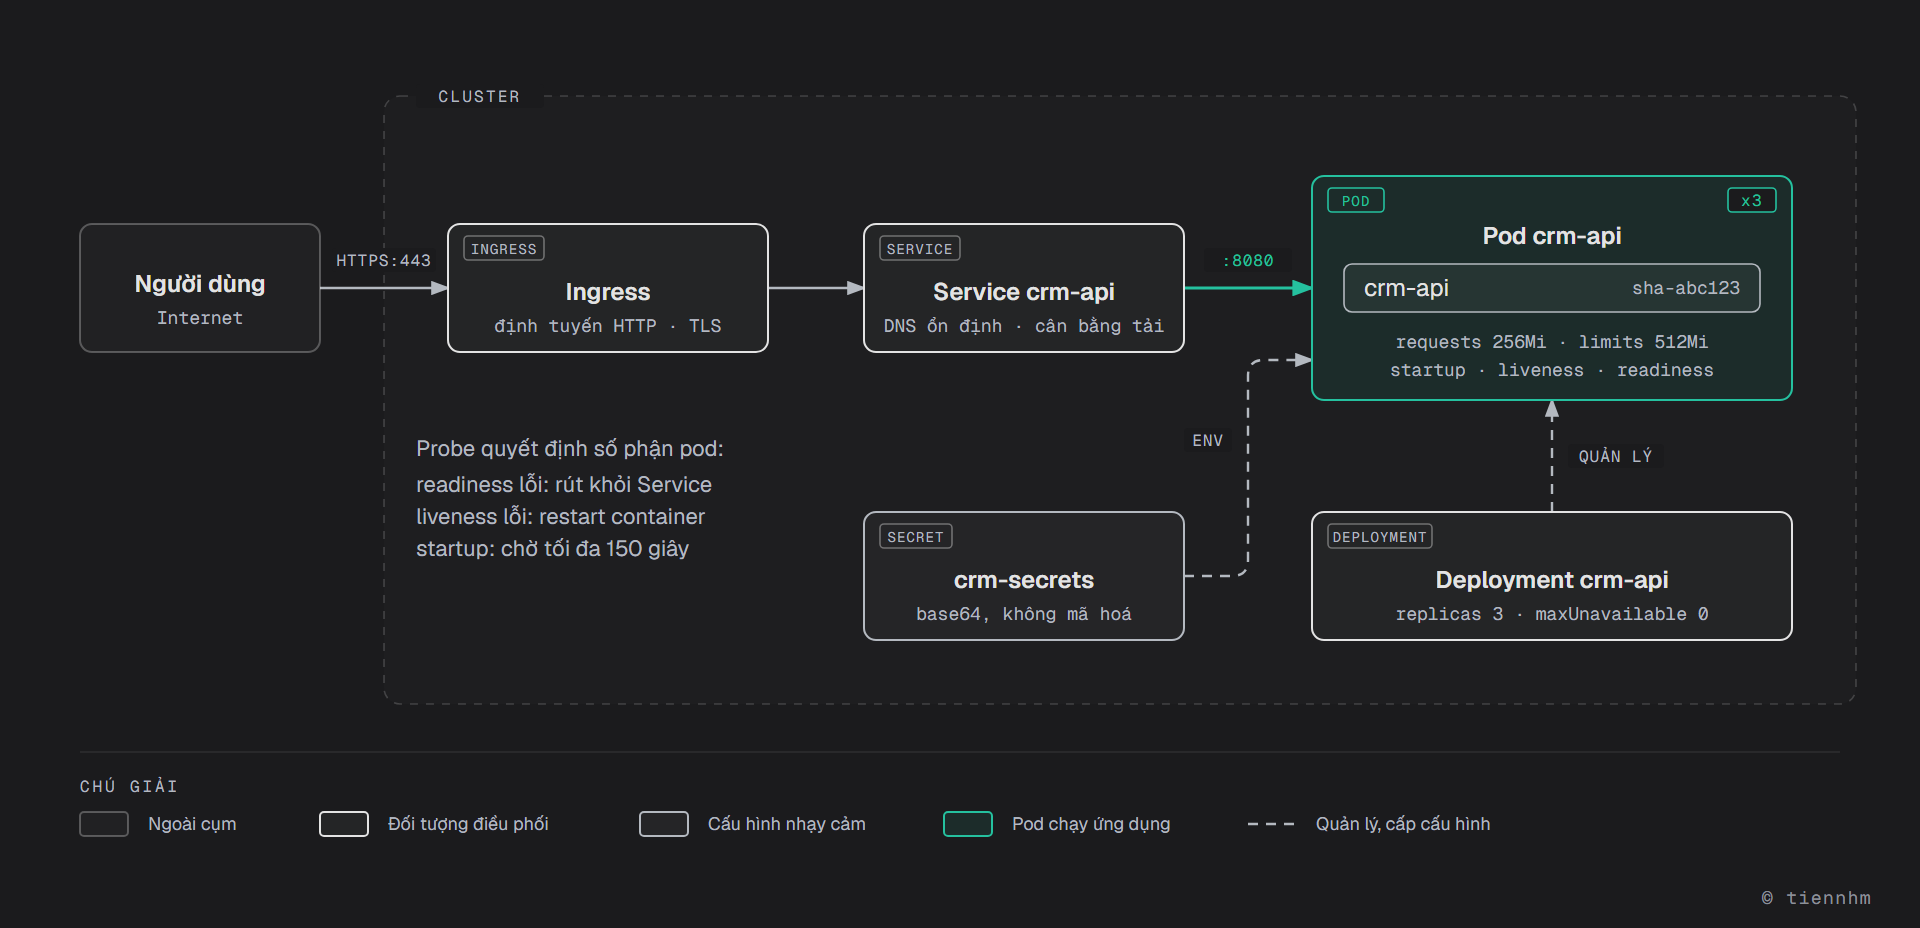Select the Deployment crm-api title
1920x928 pixels.
point(1552,580)
